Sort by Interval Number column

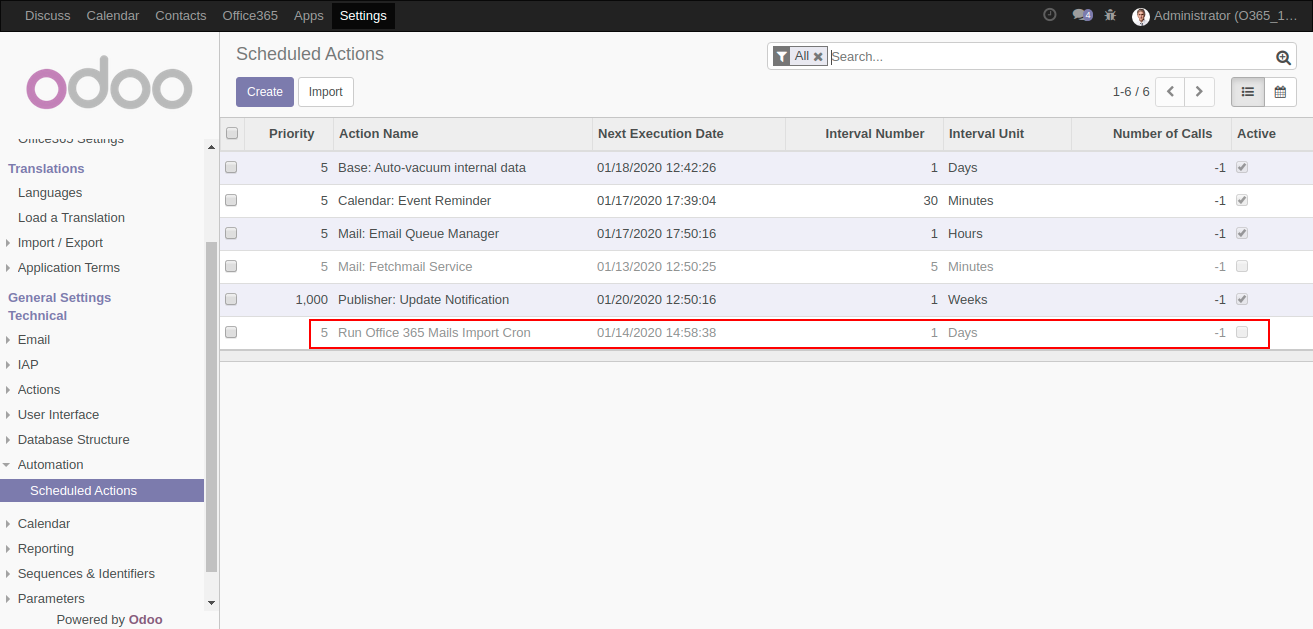[x=864, y=133]
